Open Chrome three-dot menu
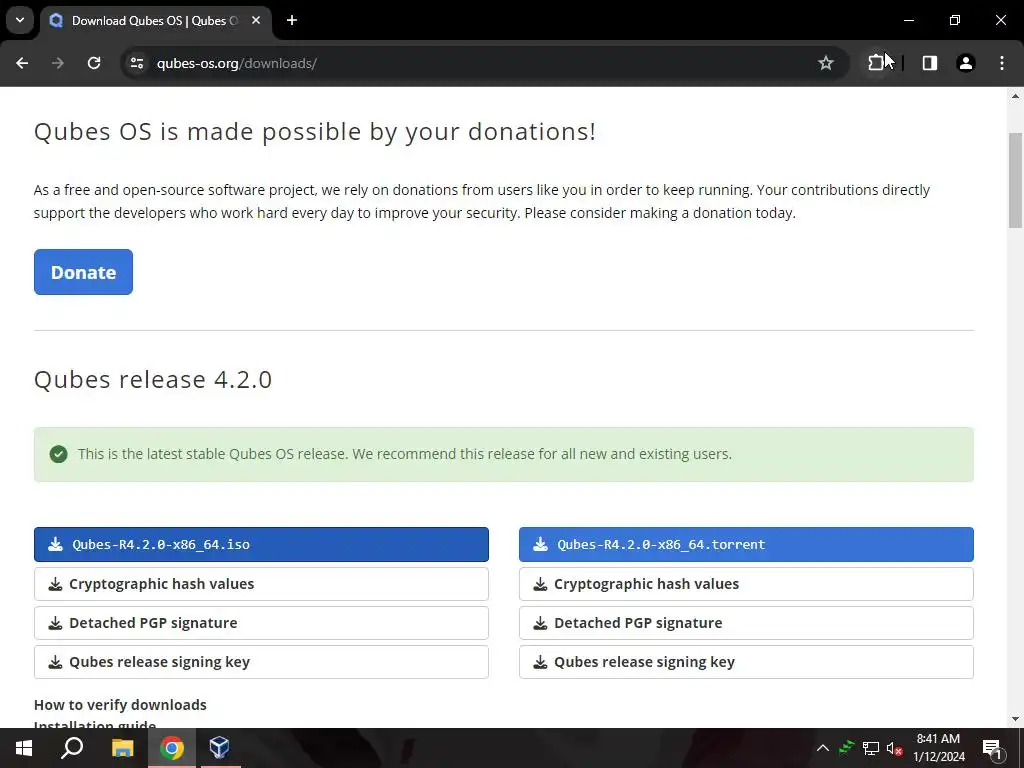 [x=1002, y=63]
